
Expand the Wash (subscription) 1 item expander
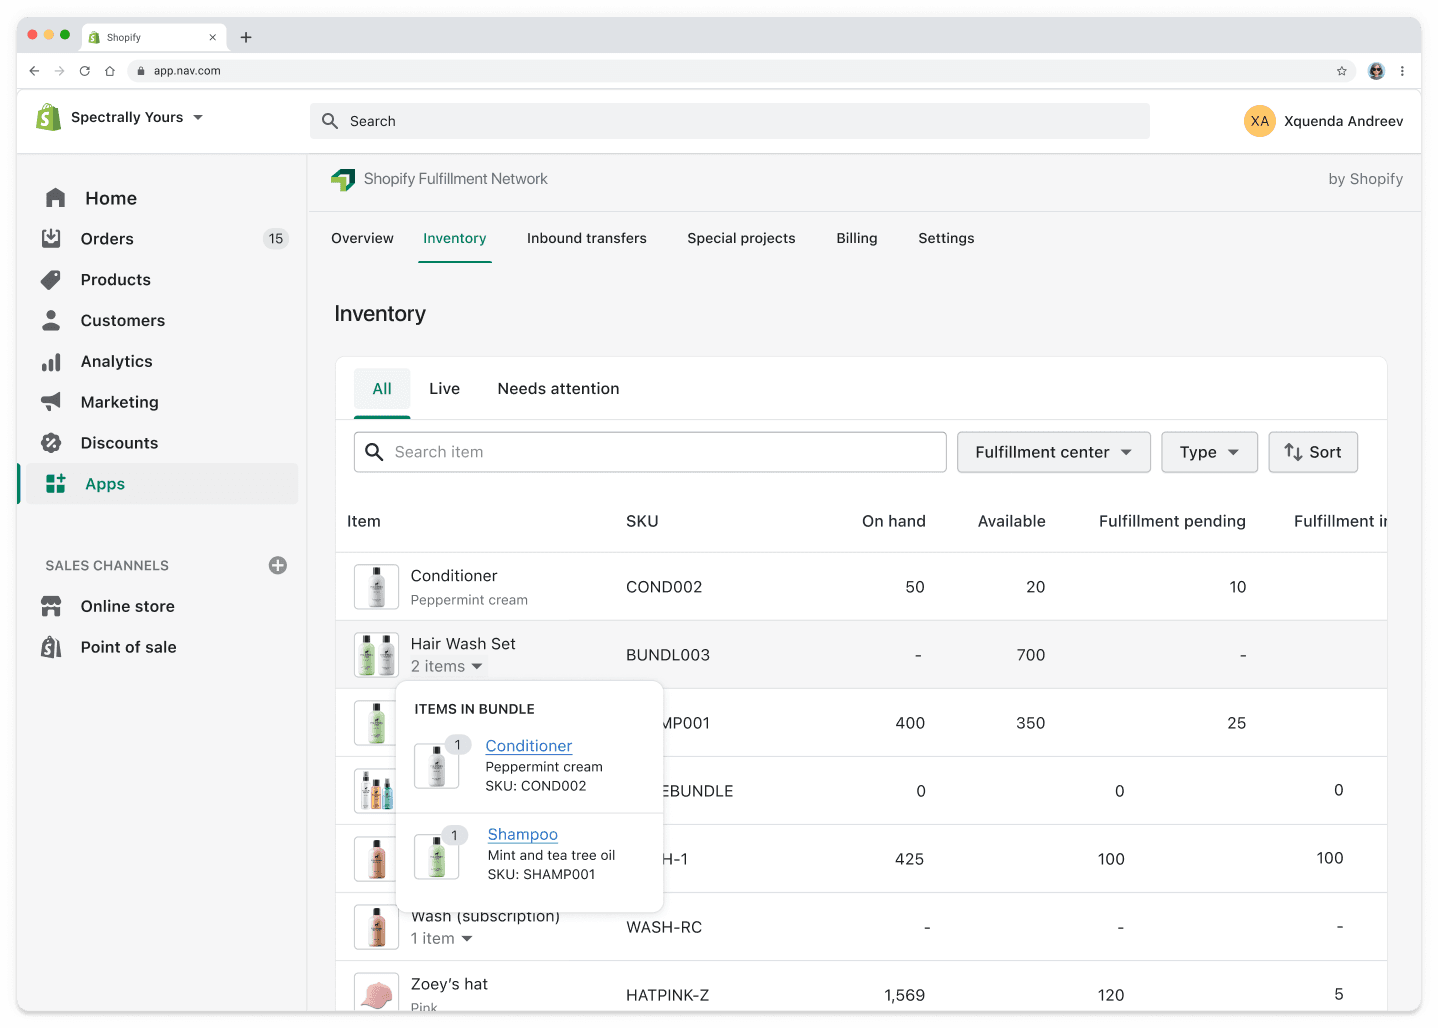click(441, 938)
